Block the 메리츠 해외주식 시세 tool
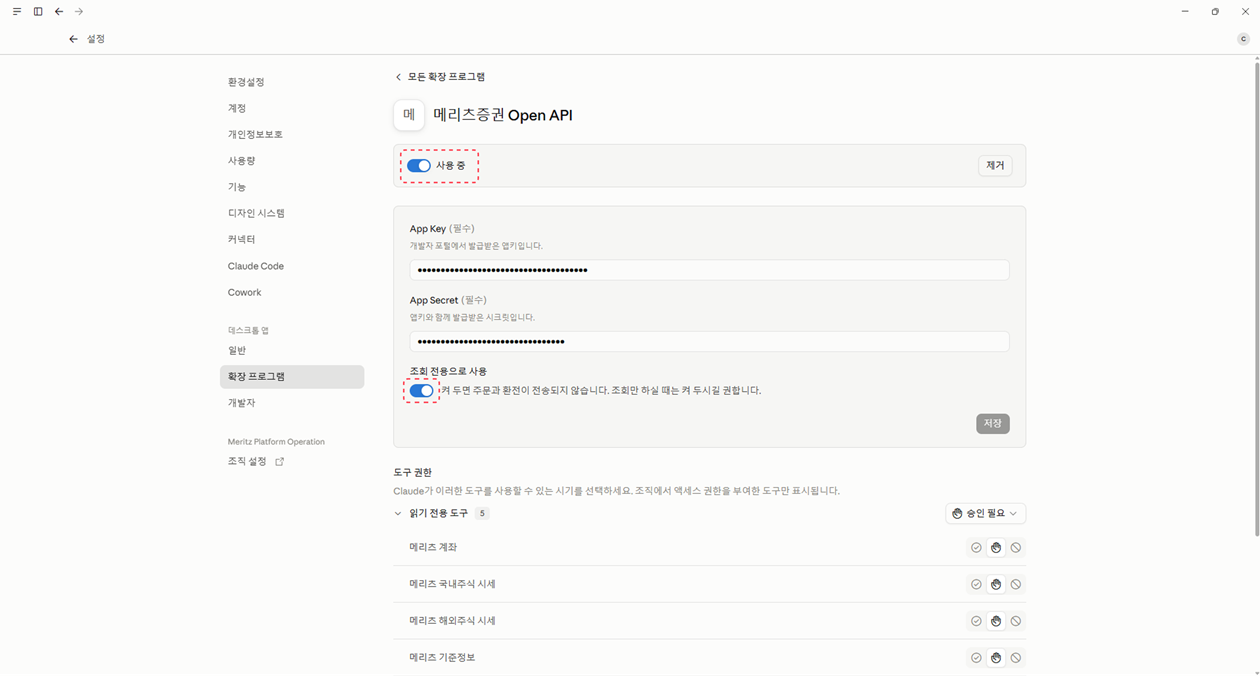 (1016, 621)
